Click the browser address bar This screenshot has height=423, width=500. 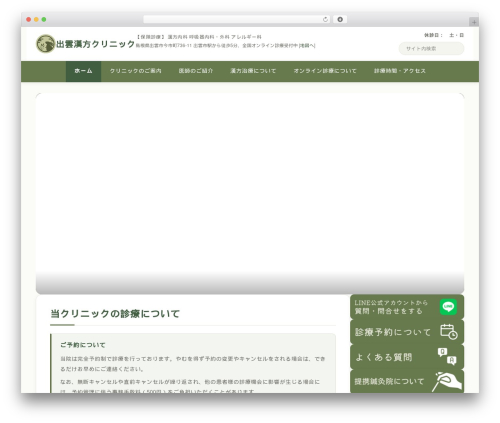pyautogui.click(x=237, y=19)
